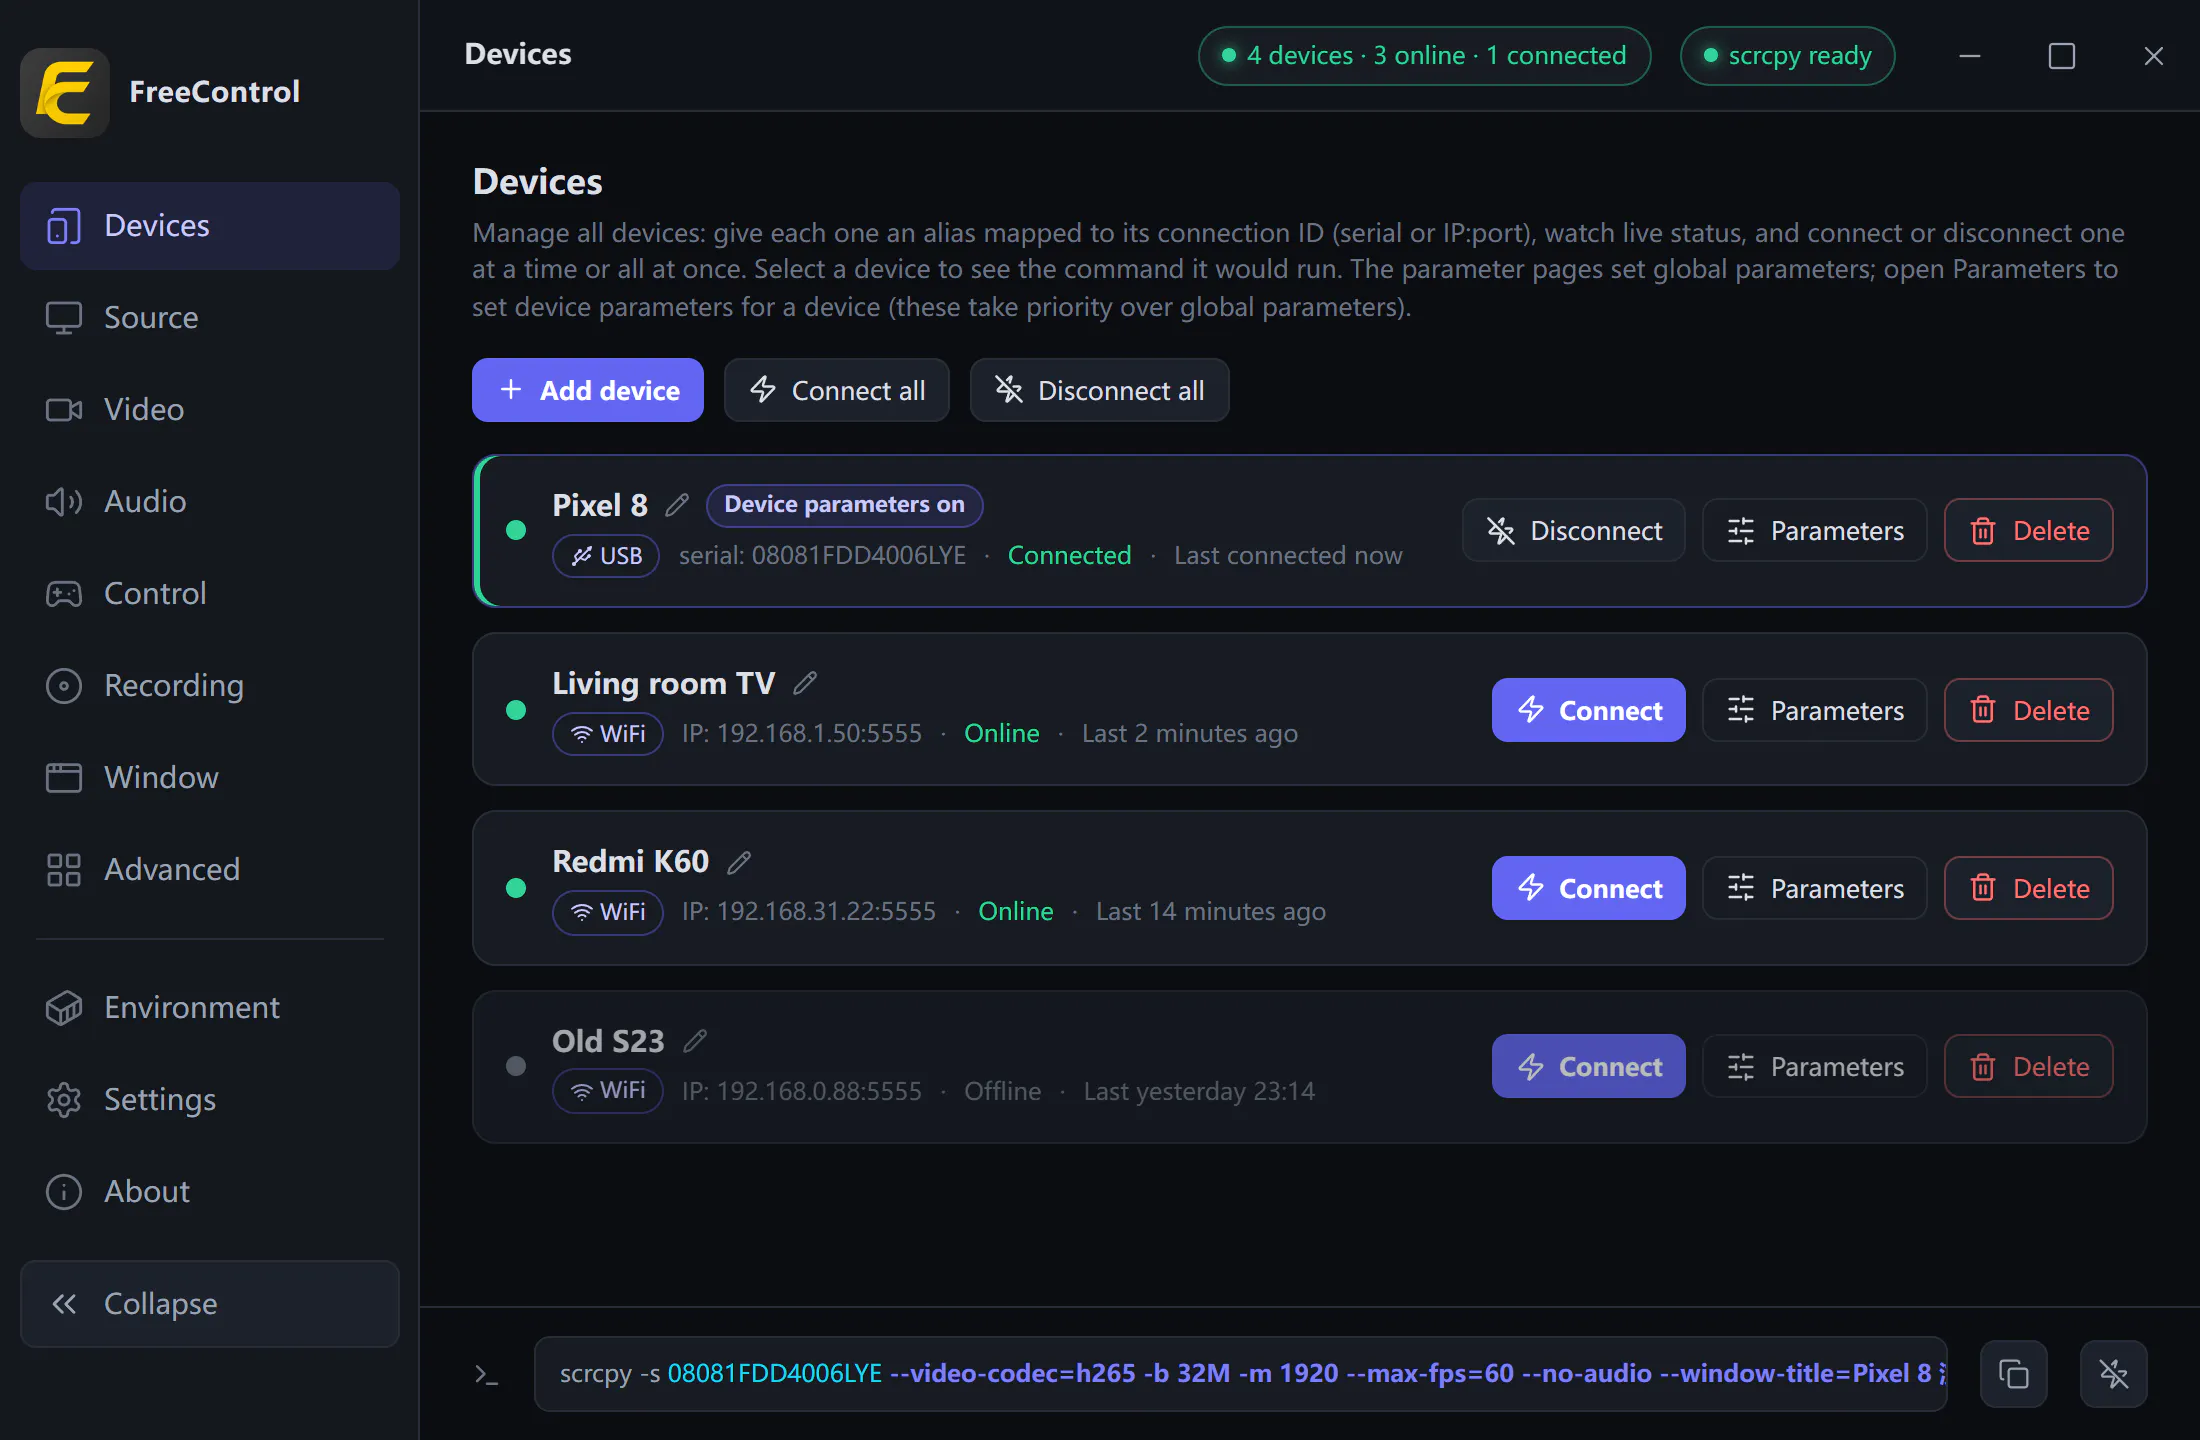Go to the Video parameters page
Screen dimensions: 2200x1440
(210, 410)
